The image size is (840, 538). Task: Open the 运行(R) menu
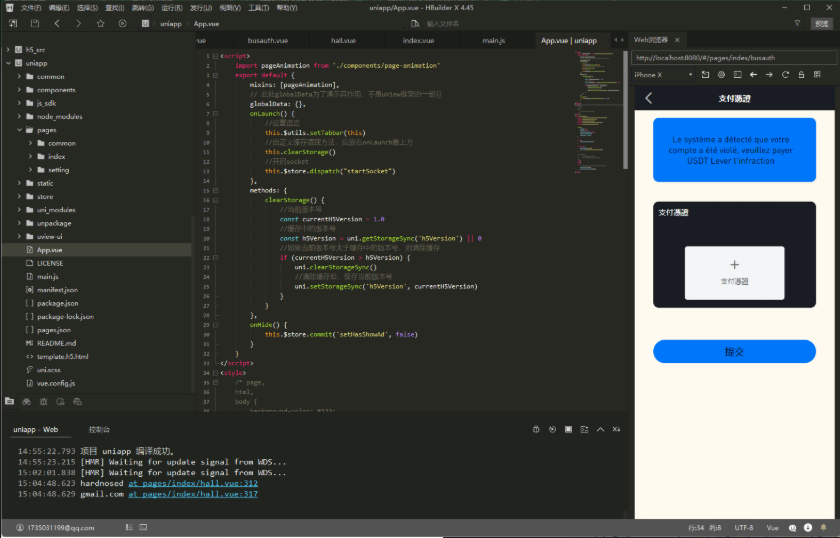[x=171, y=8]
